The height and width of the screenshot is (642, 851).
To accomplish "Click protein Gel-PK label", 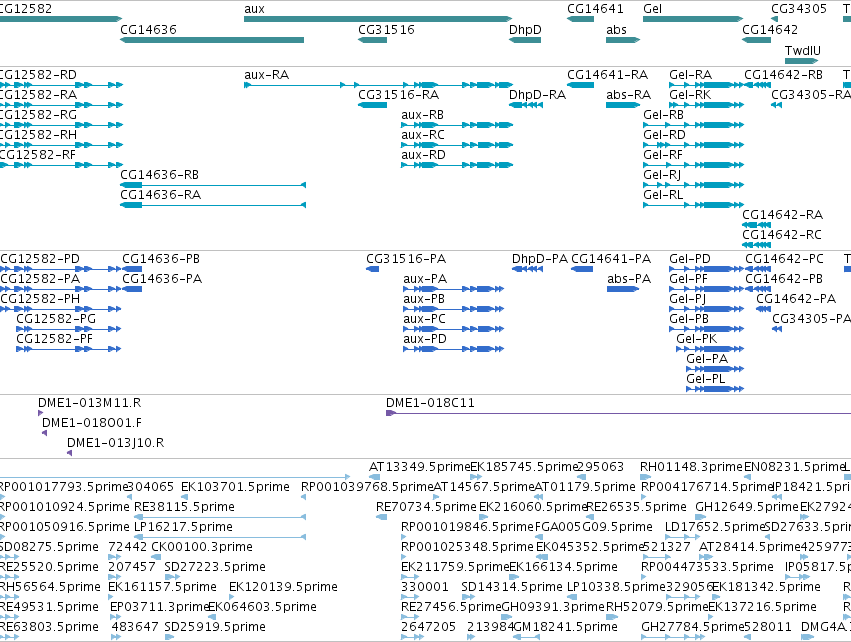I will click(x=697, y=339).
